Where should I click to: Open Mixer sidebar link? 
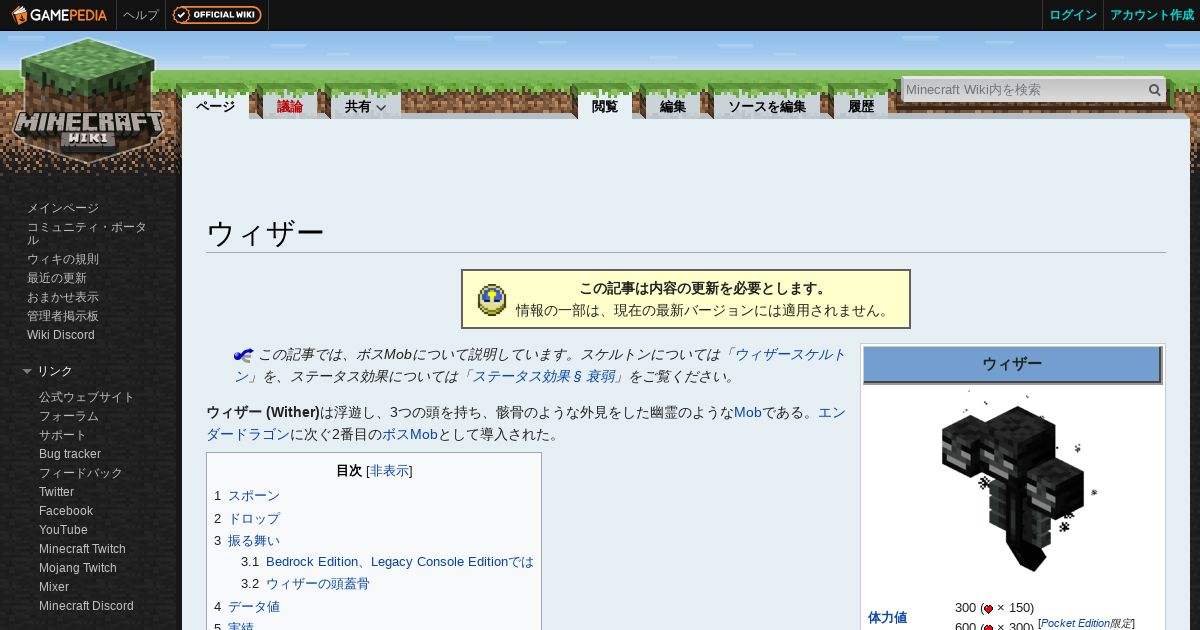coord(54,587)
